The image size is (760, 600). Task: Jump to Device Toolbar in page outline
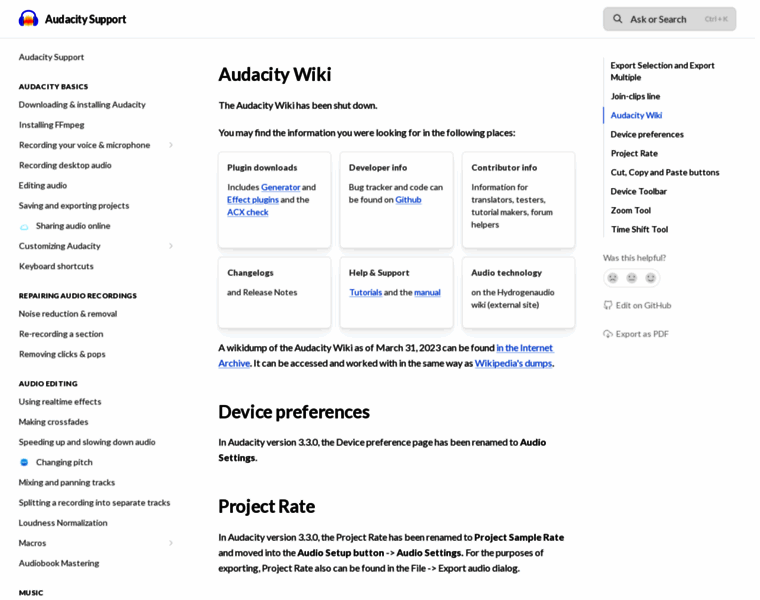pos(639,191)
